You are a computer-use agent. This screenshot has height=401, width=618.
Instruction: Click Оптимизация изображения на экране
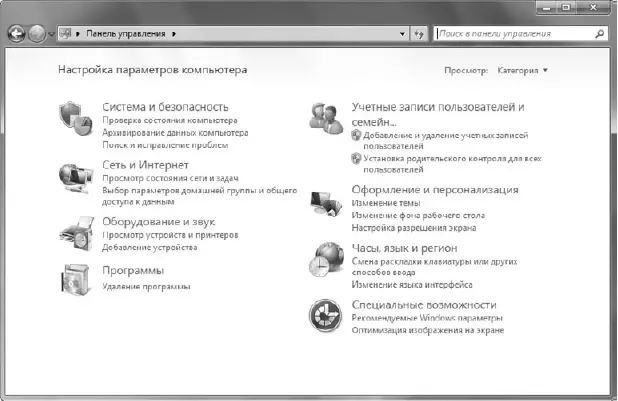click(428, 330)
